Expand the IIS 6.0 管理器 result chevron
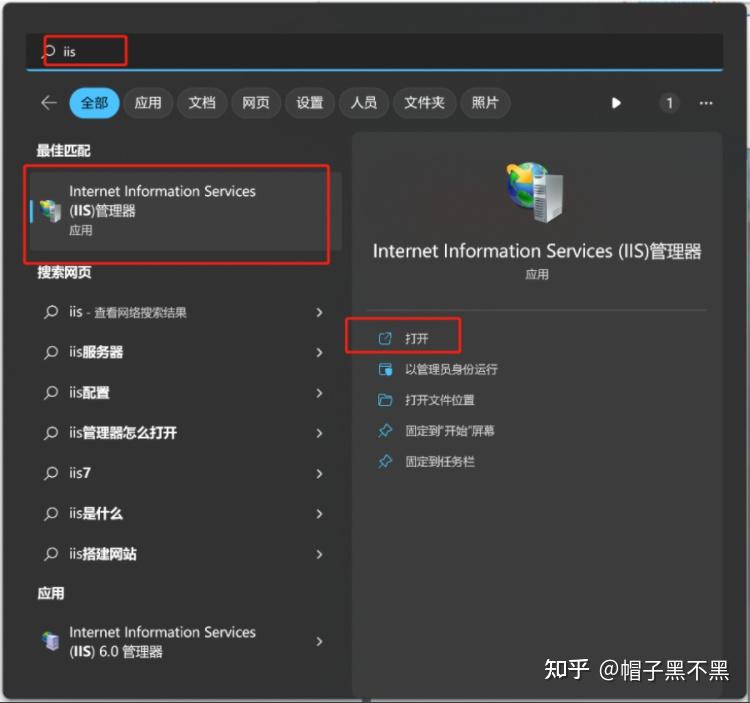The width and height of the screenshot is (750, 703). click(x=319, y=642)
